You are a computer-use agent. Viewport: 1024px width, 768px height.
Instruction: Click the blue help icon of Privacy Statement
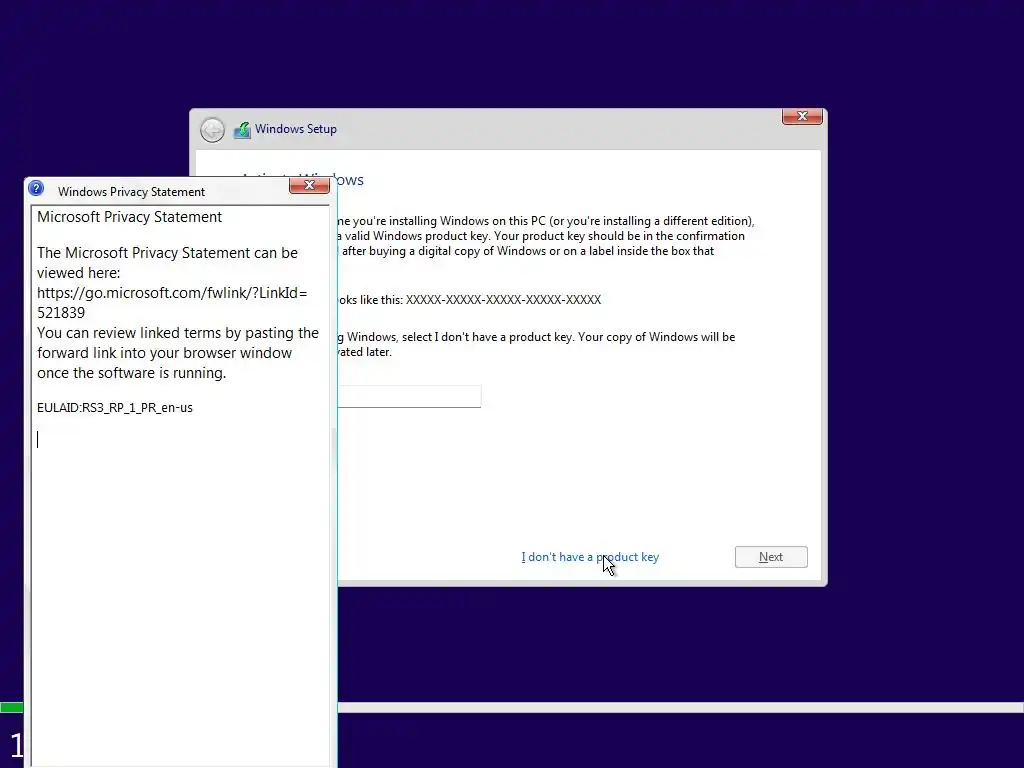point(37,189)
